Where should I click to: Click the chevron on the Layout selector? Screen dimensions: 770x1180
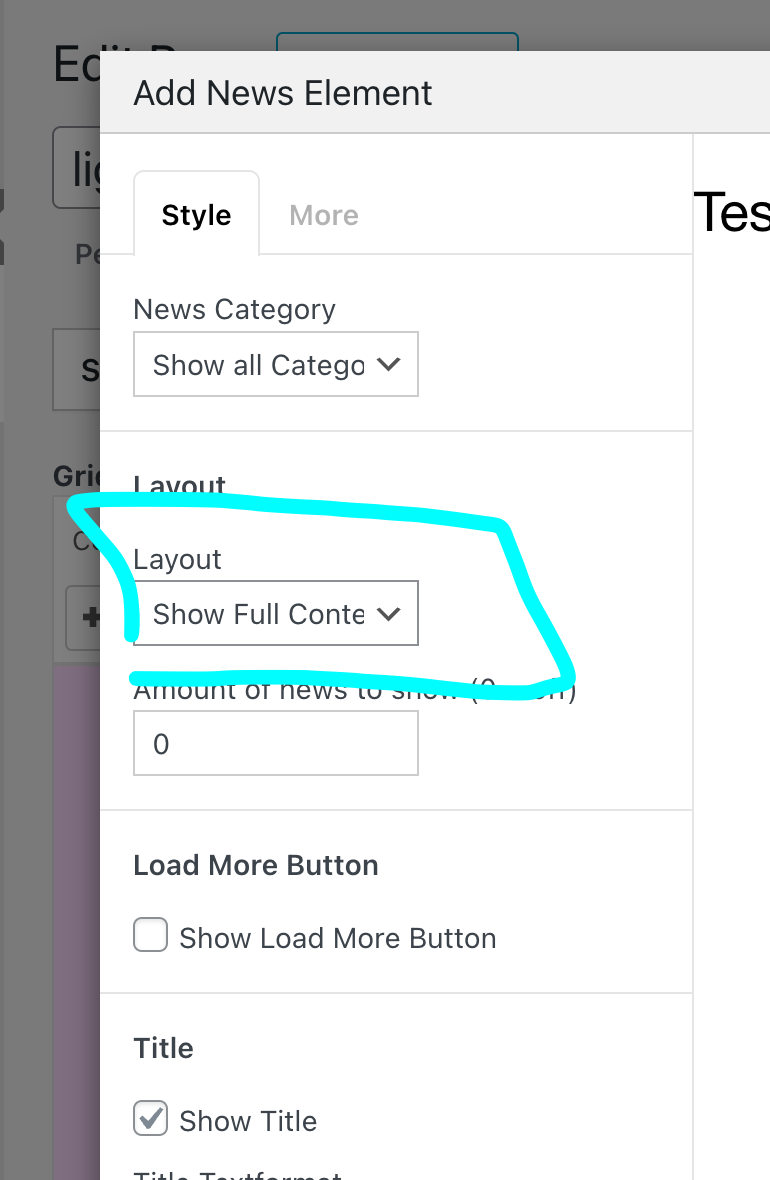(x=390, y=613)
